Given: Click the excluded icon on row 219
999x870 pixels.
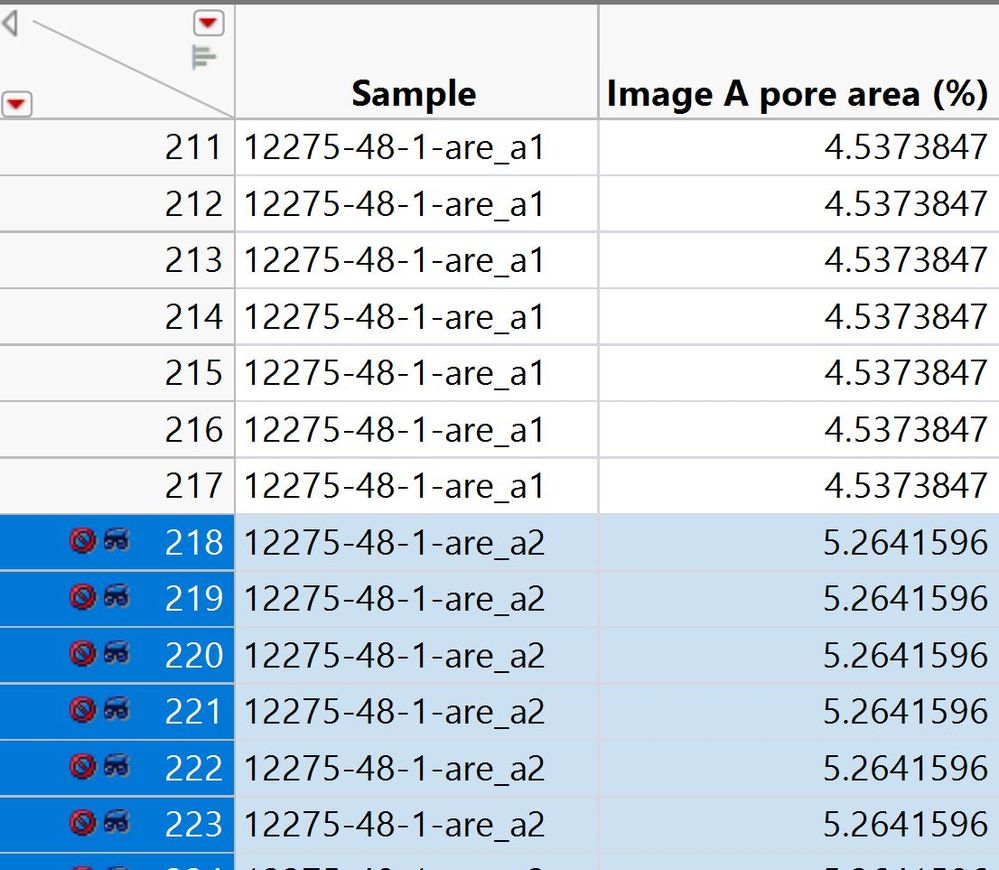Looking at the screenshot, I should point(83,597).
